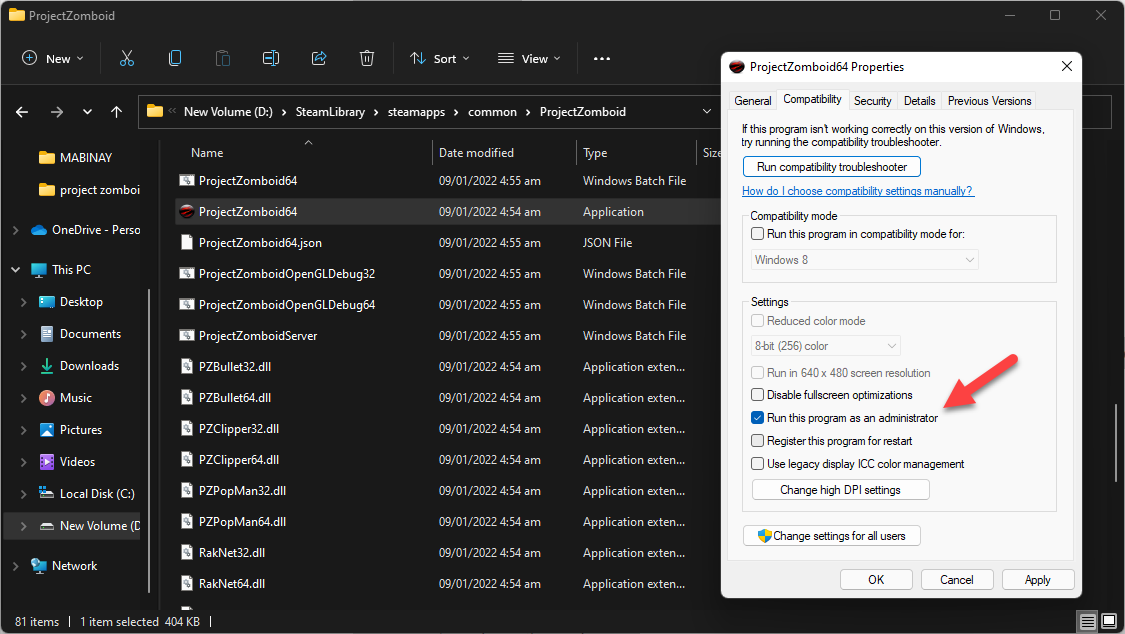The width and height of the screenshot is (1125, 634).
Task: Open How do I choose compatibility settings link
Action: pyautogui.click(x=857, y=191)
